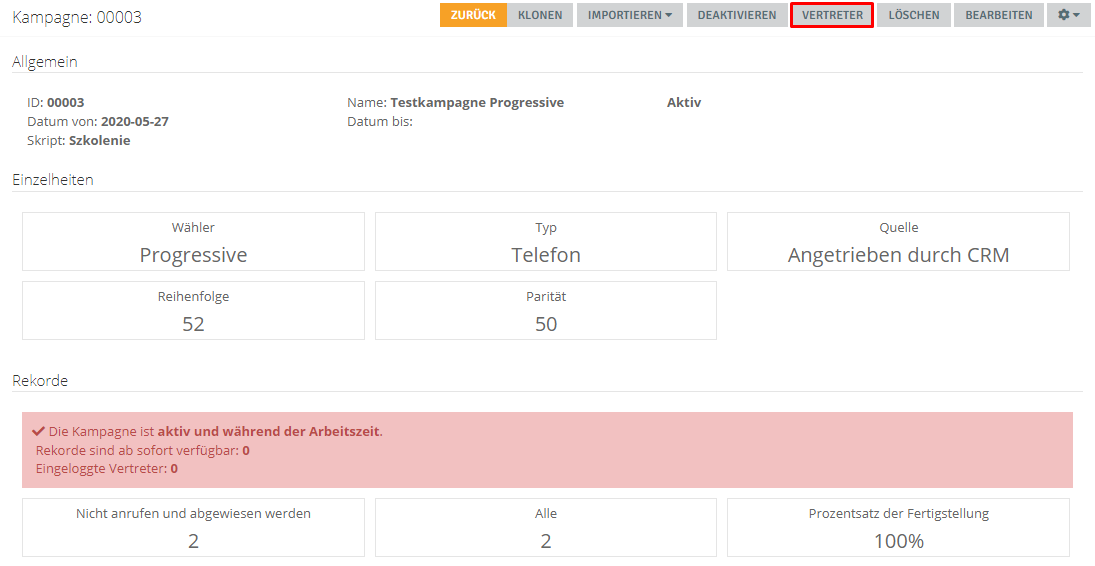The width and height of the screenshot is (1095, 566).
Task: Open the gear settings dropdown
Action: [x=1068, y=15]
